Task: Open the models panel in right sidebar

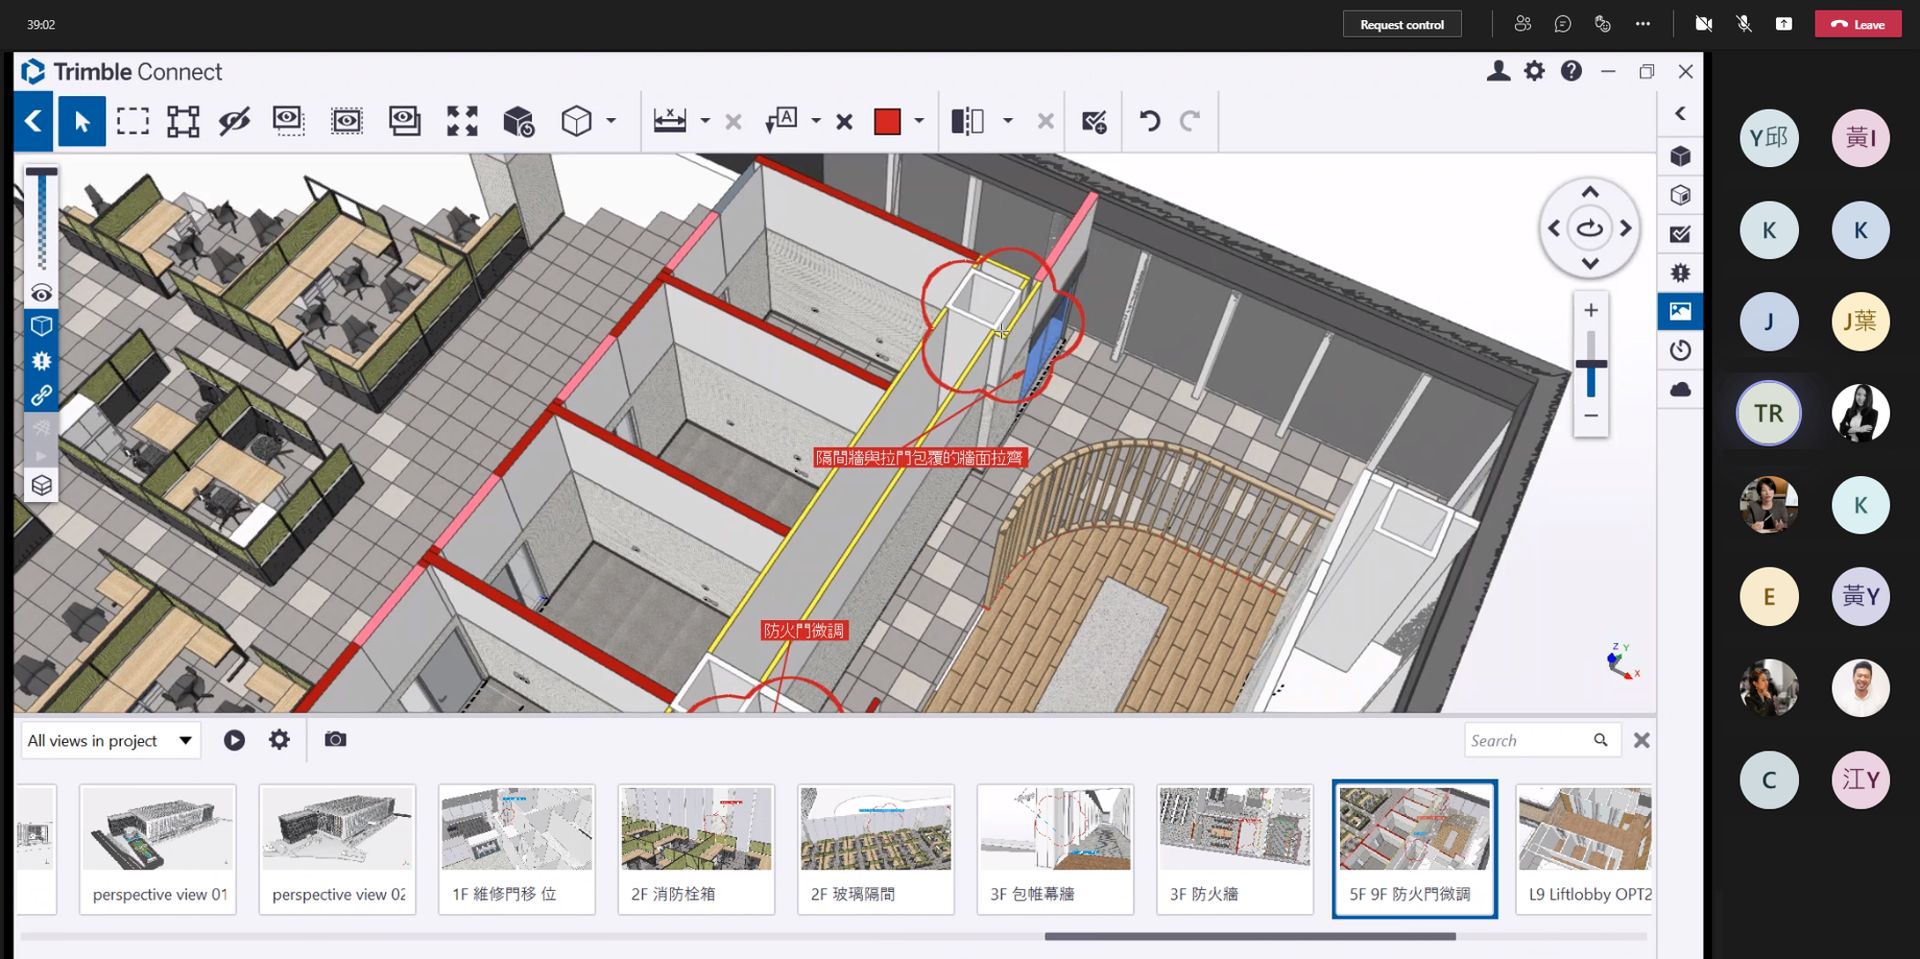Action: pyautogui.click(x=1680, y=157)
